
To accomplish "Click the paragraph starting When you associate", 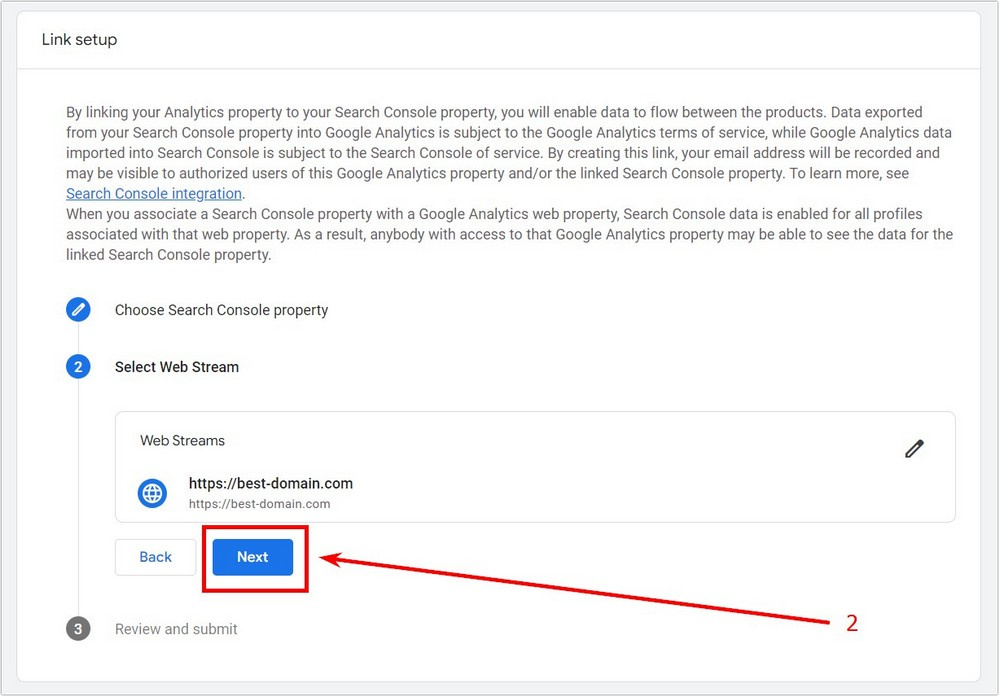I will click(x=509, y=234).
